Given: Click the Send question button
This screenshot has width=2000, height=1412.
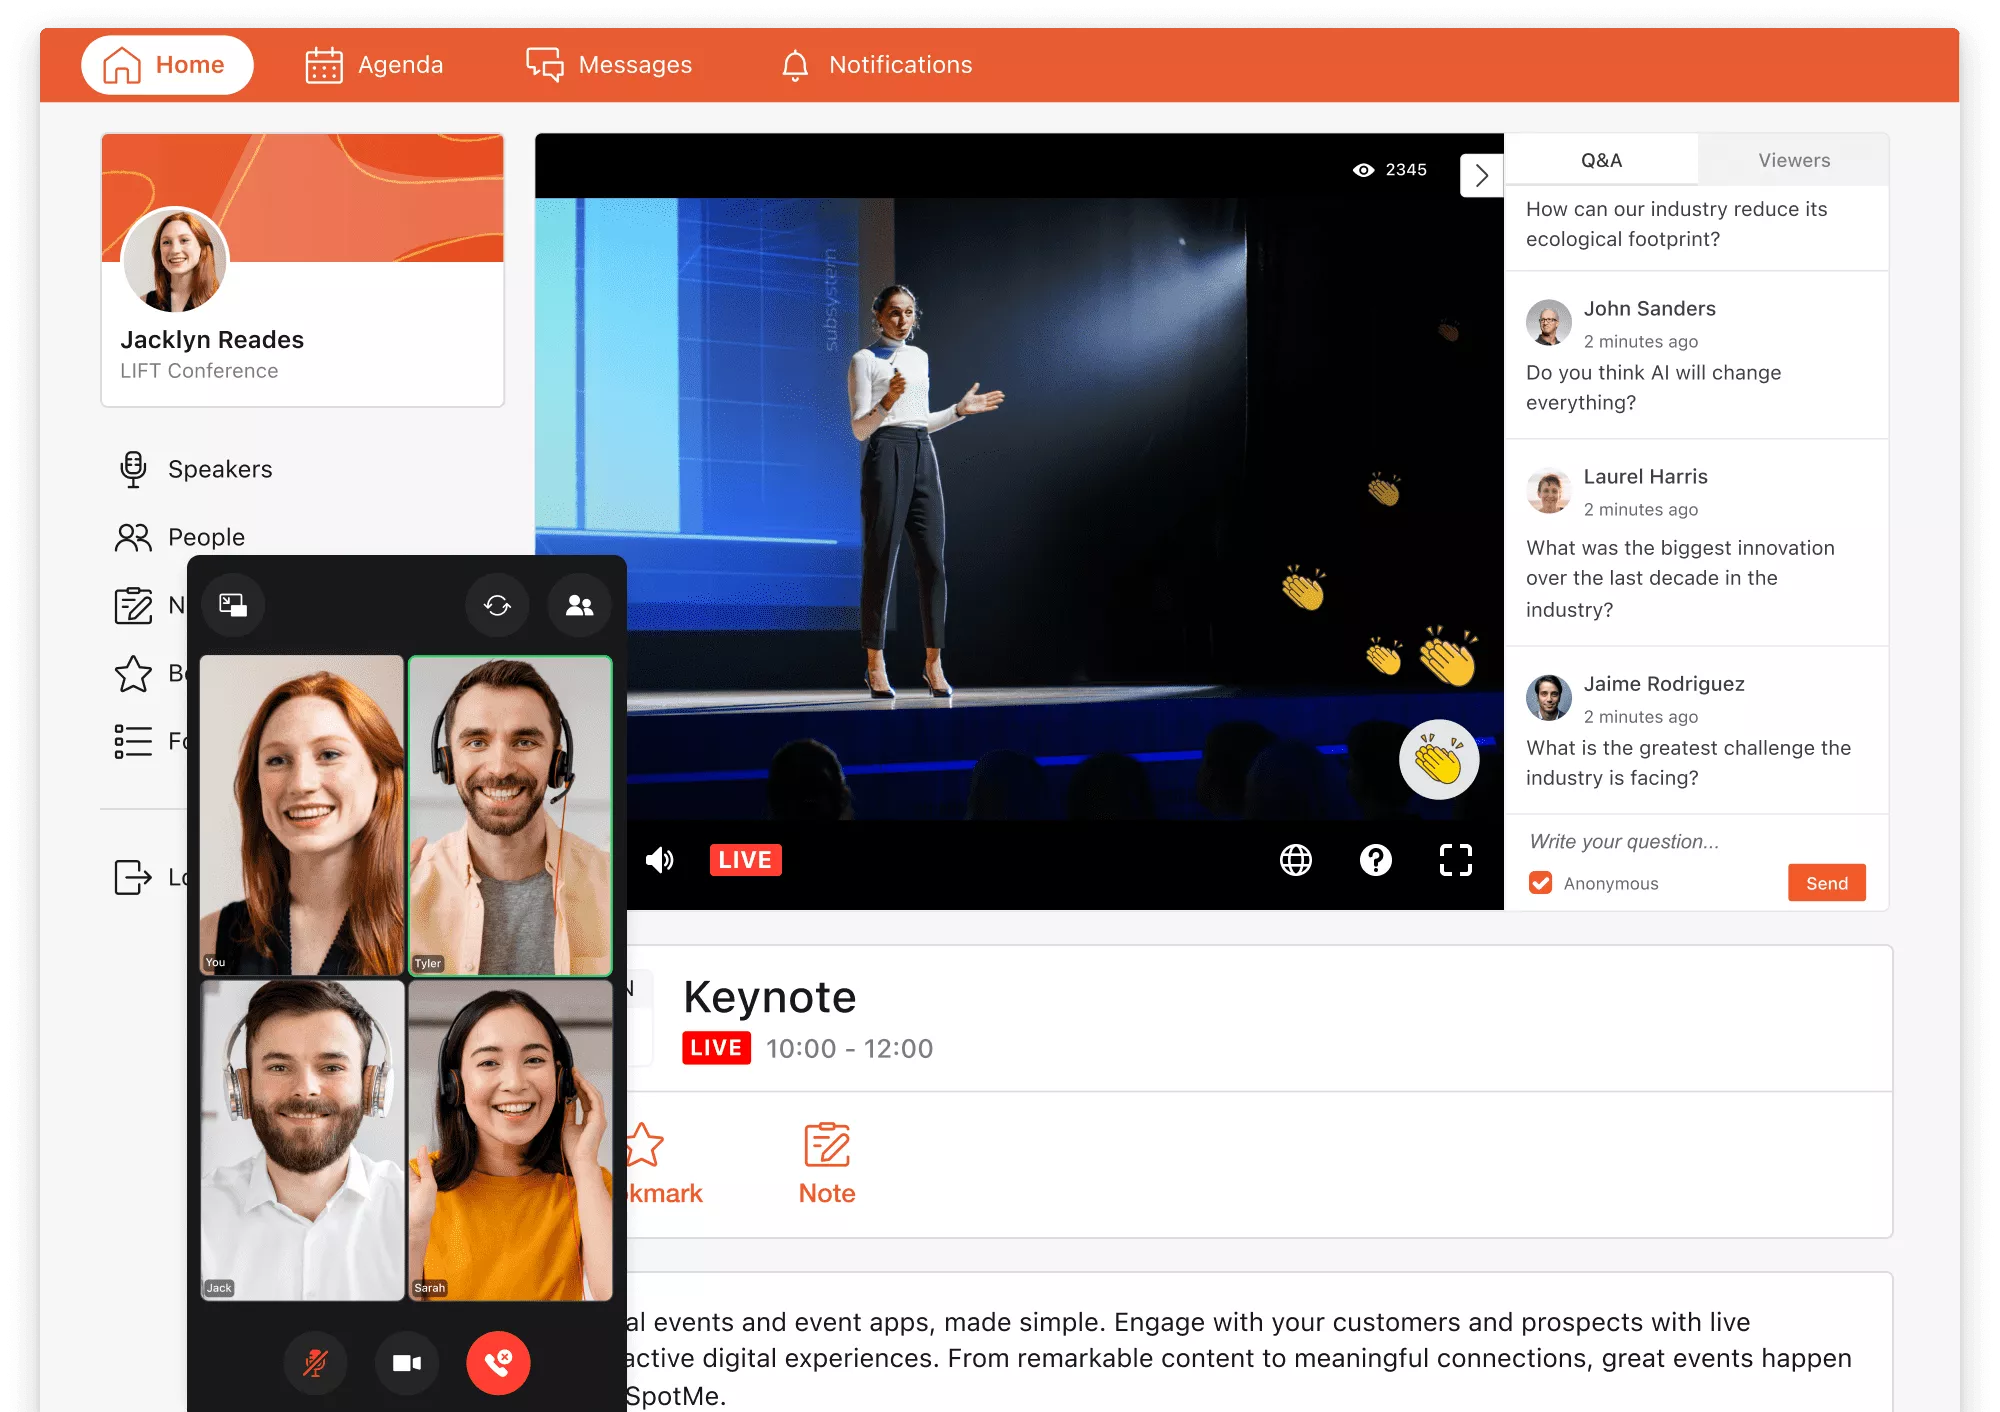Looking at the screenshot, I should [x=1827, y=883].
